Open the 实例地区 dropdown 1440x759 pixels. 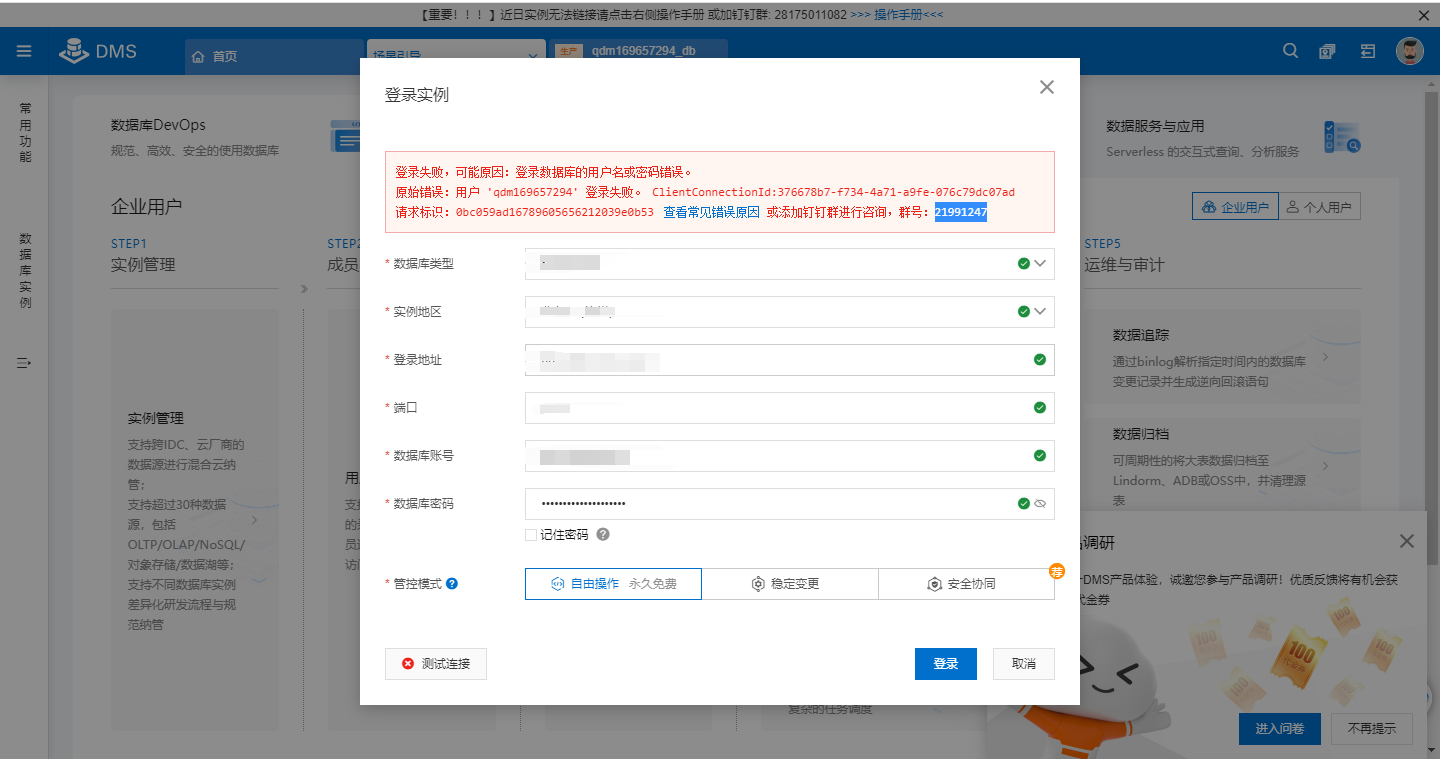789,311
